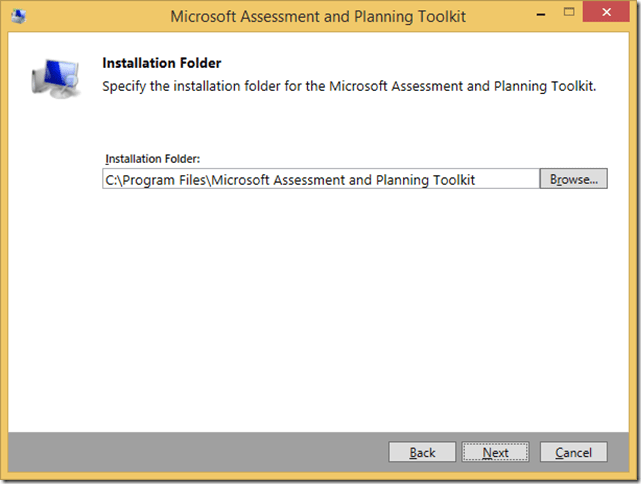Click the computer setup icon beside heading
Image resolution: width=641 pixels, height=484 pixels.
54,79
